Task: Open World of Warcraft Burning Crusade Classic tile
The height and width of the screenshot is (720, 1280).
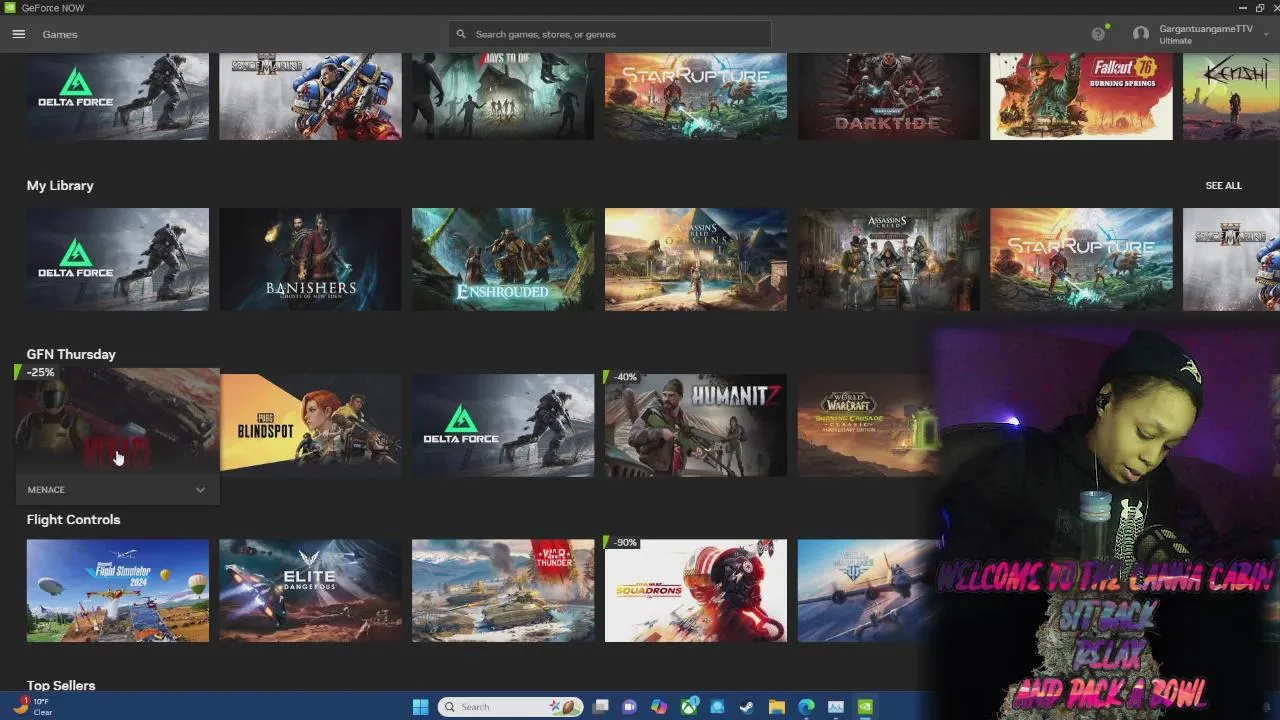Action: point(866,425)
